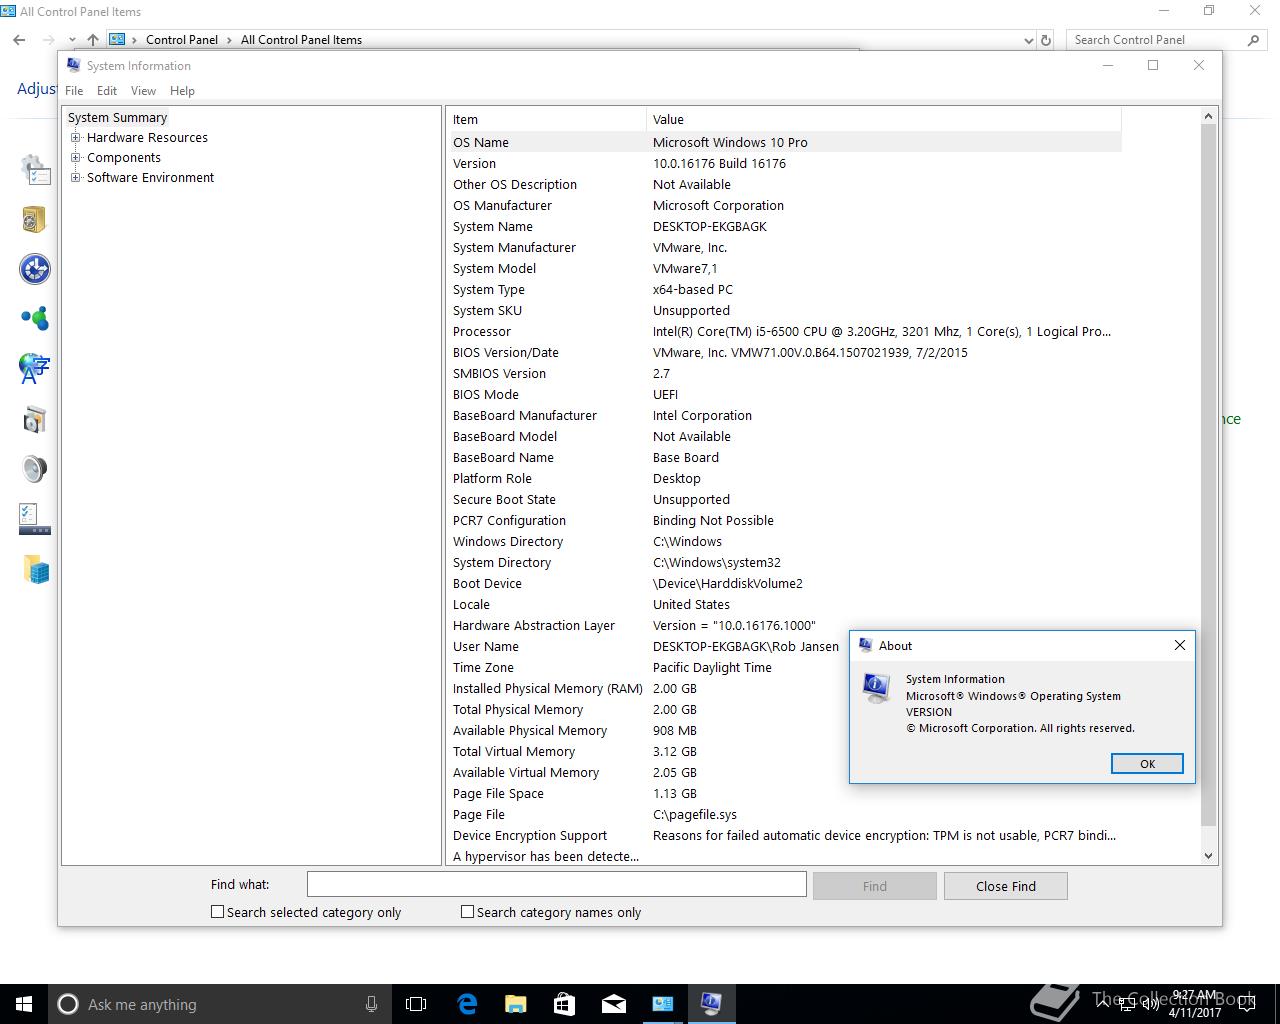
Task: Open the Edit menu
Action: [107, 91]
